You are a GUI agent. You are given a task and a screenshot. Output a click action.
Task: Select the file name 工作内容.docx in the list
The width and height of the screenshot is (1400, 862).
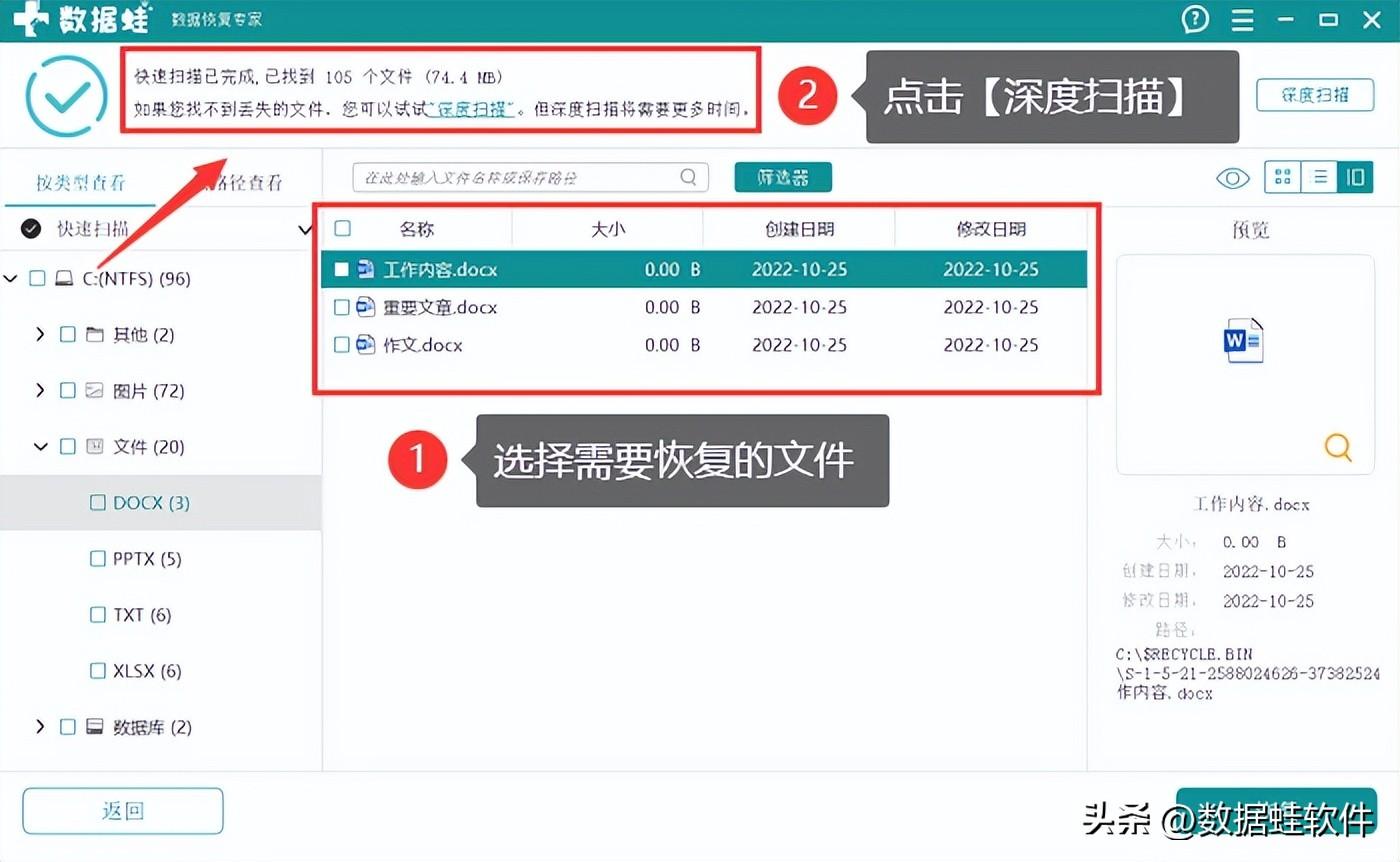440,269
